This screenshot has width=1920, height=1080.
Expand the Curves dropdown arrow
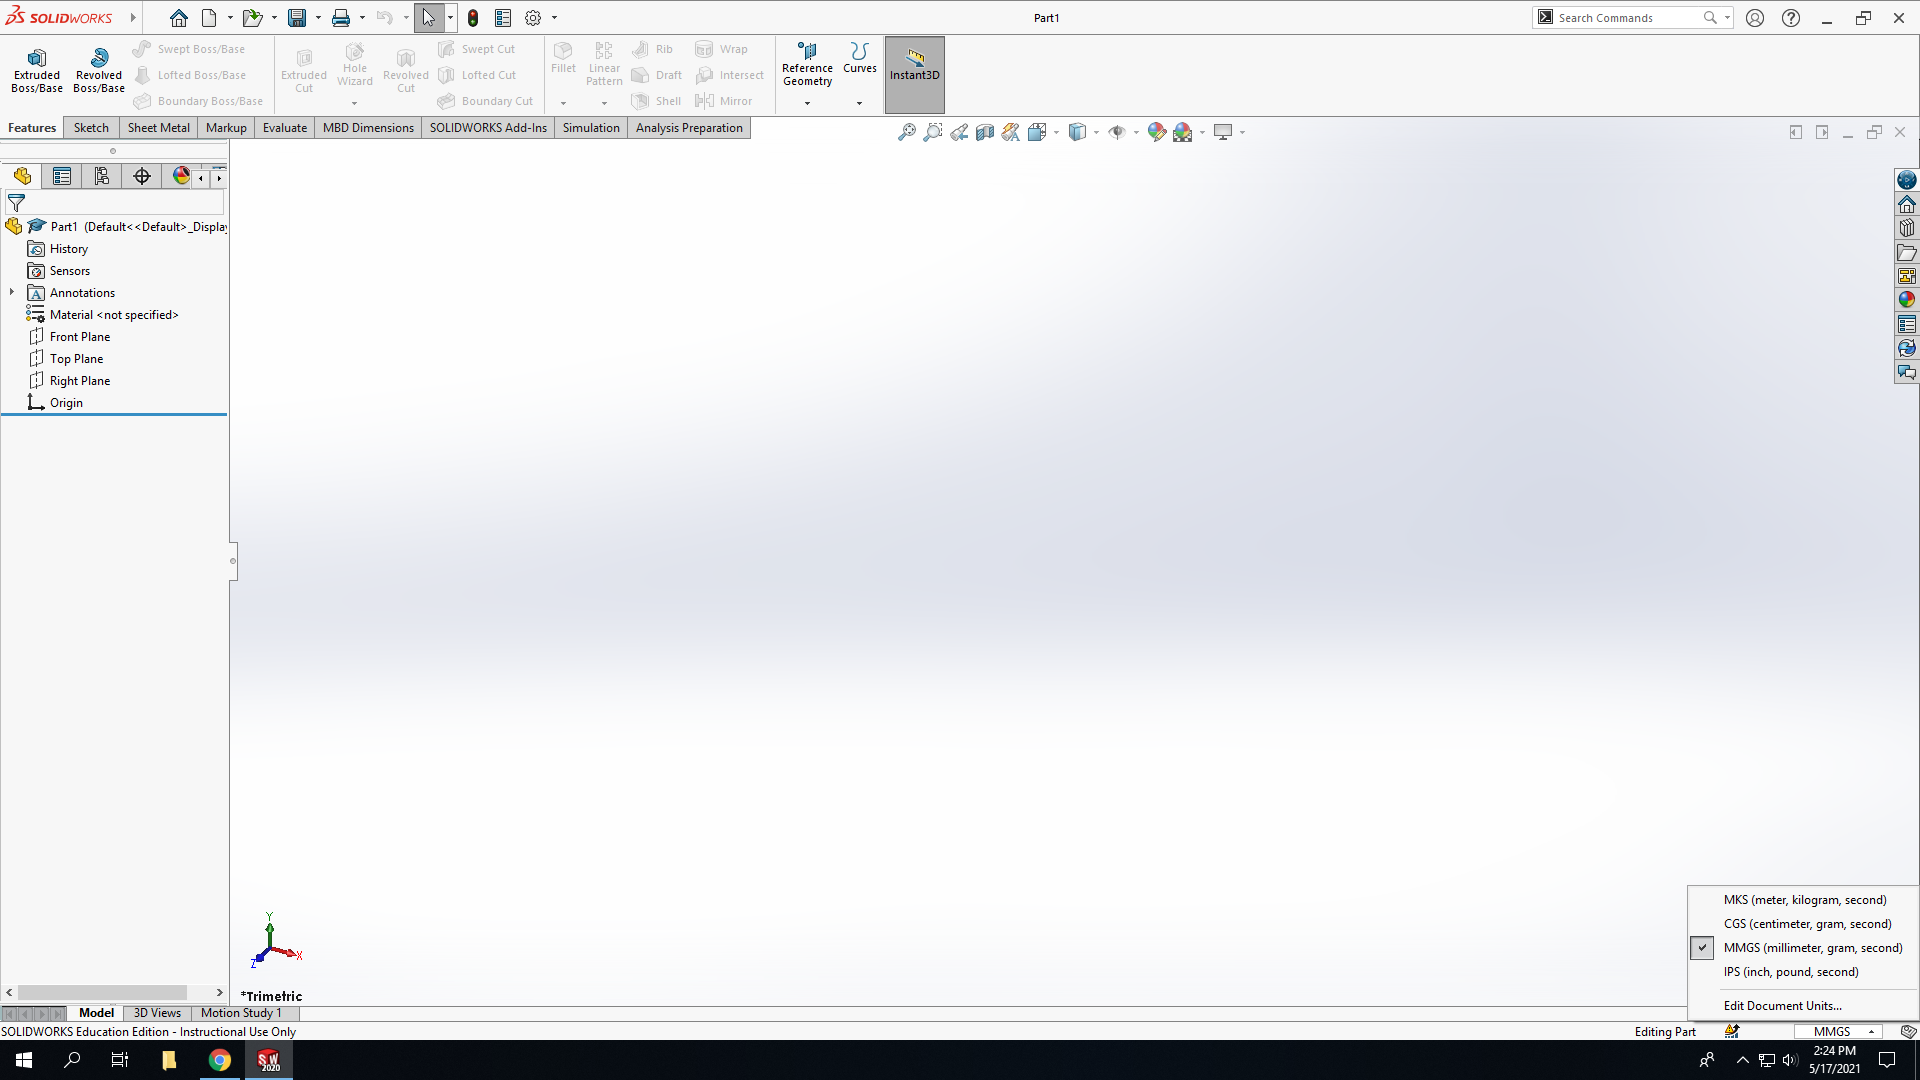(859, 103)
